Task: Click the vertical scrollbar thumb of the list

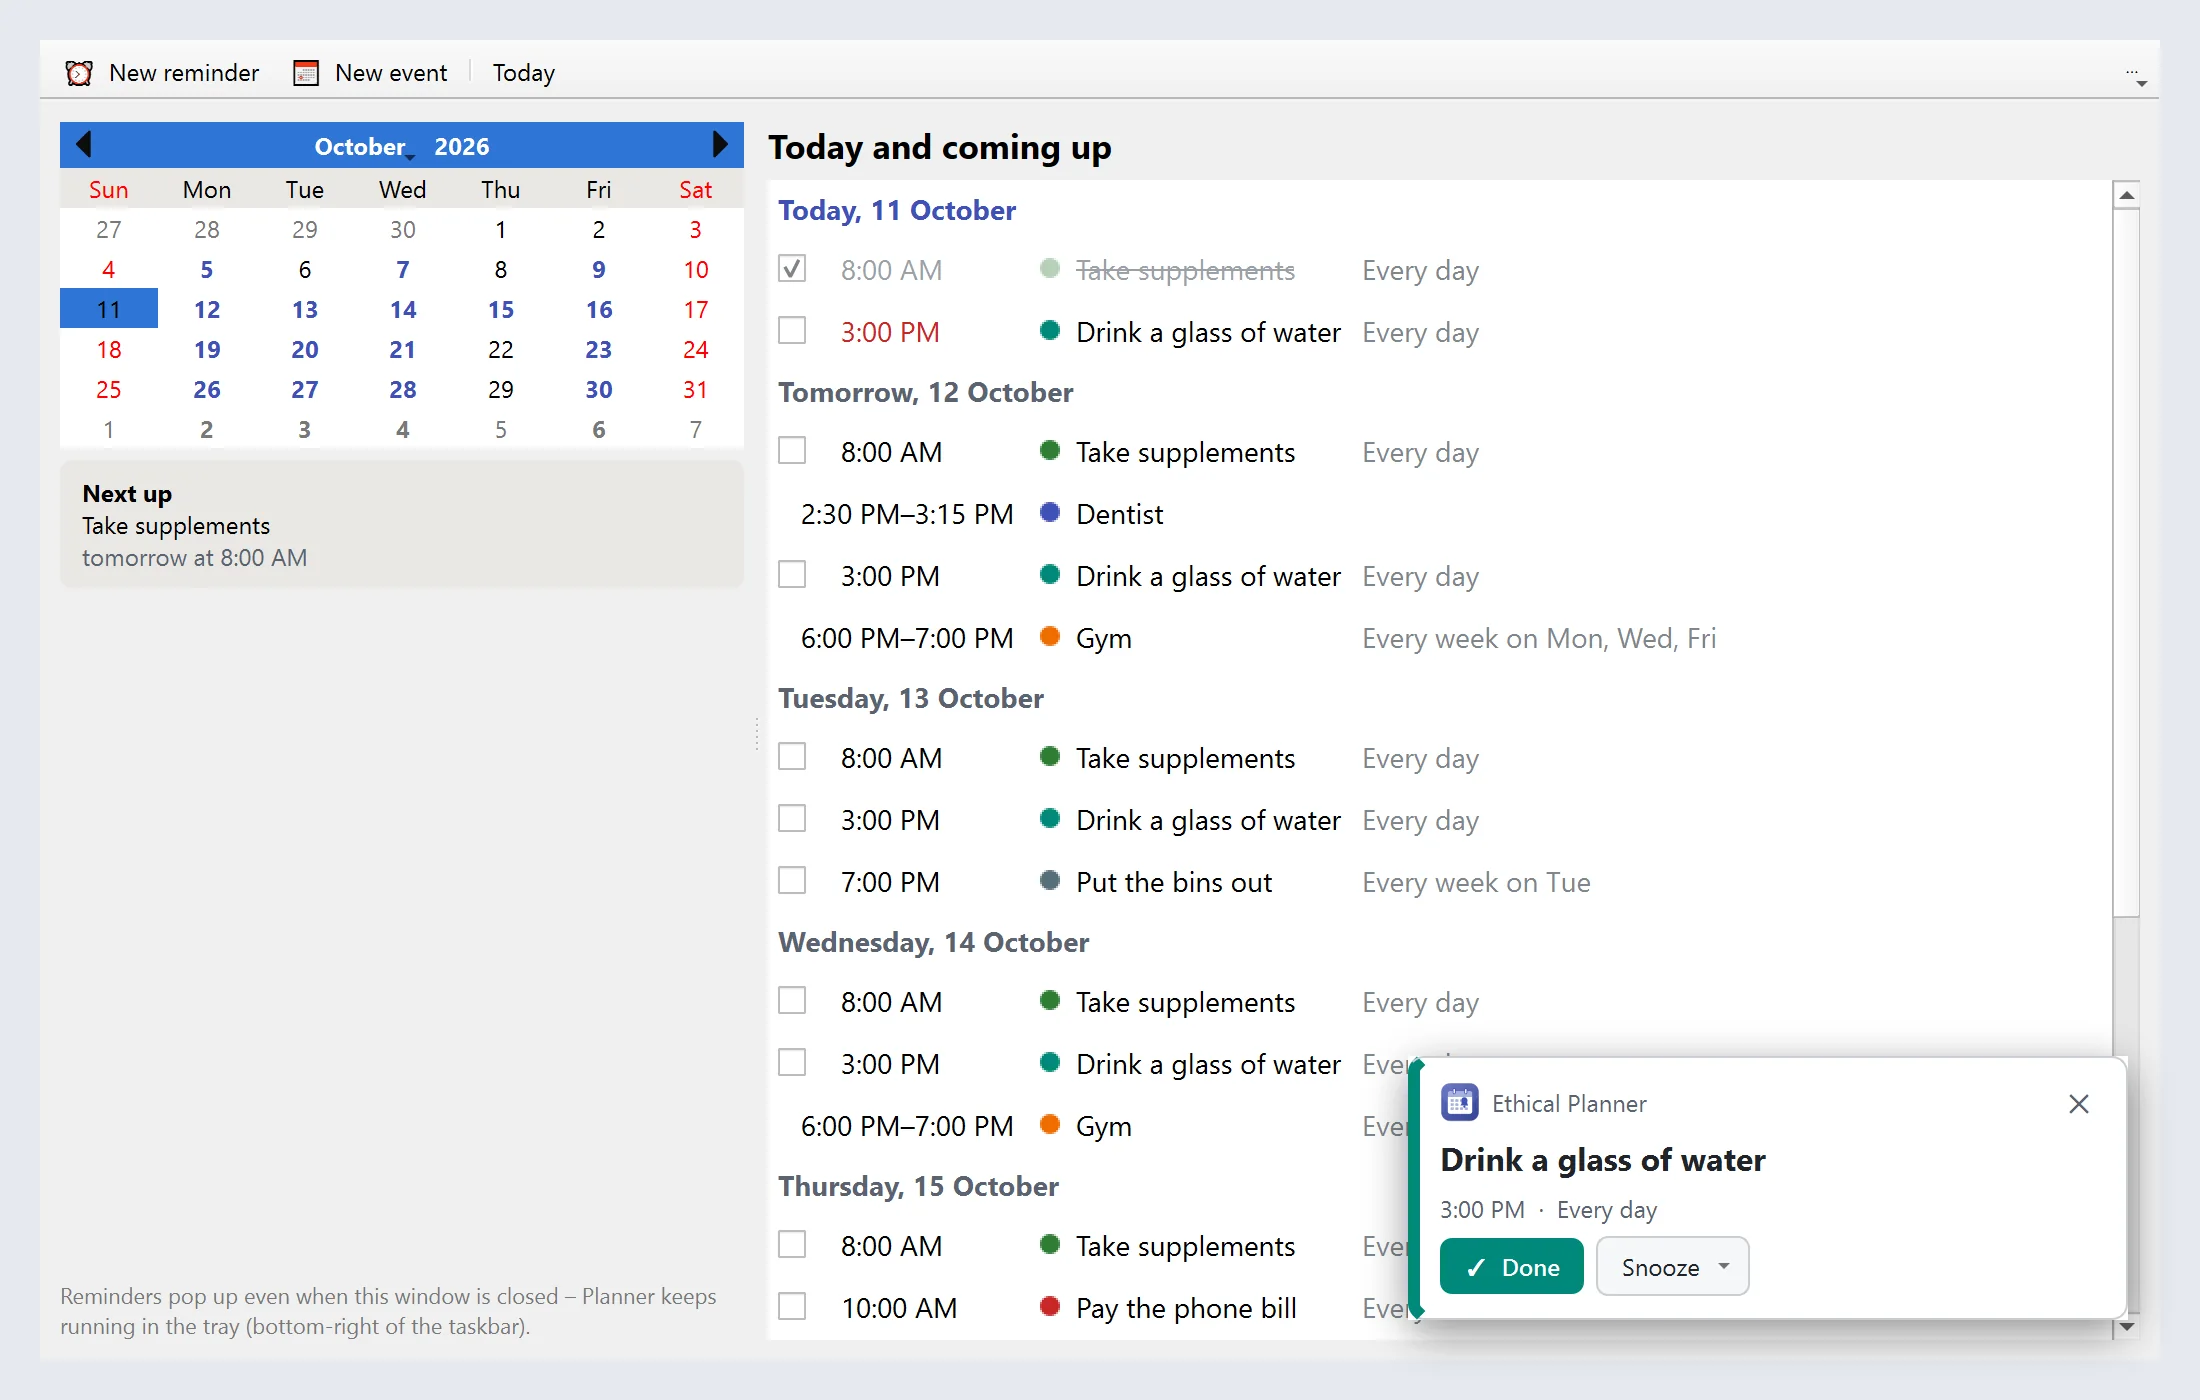Action: coord(2127,562)
